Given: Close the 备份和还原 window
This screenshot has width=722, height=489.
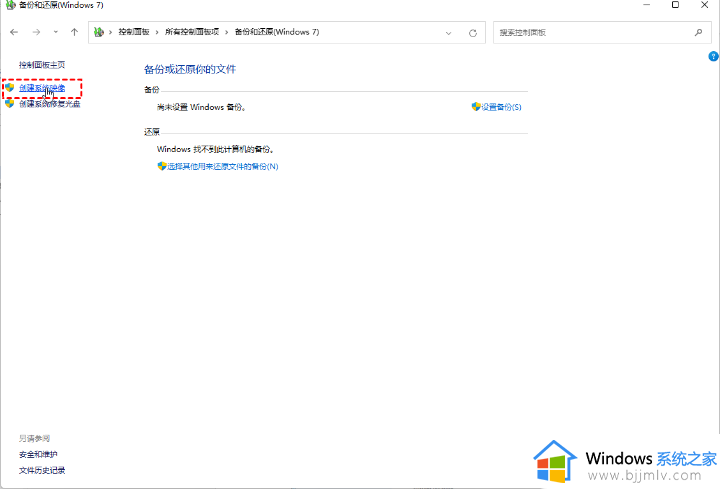Looking at the screenshot, I should [x=705, y=5].
